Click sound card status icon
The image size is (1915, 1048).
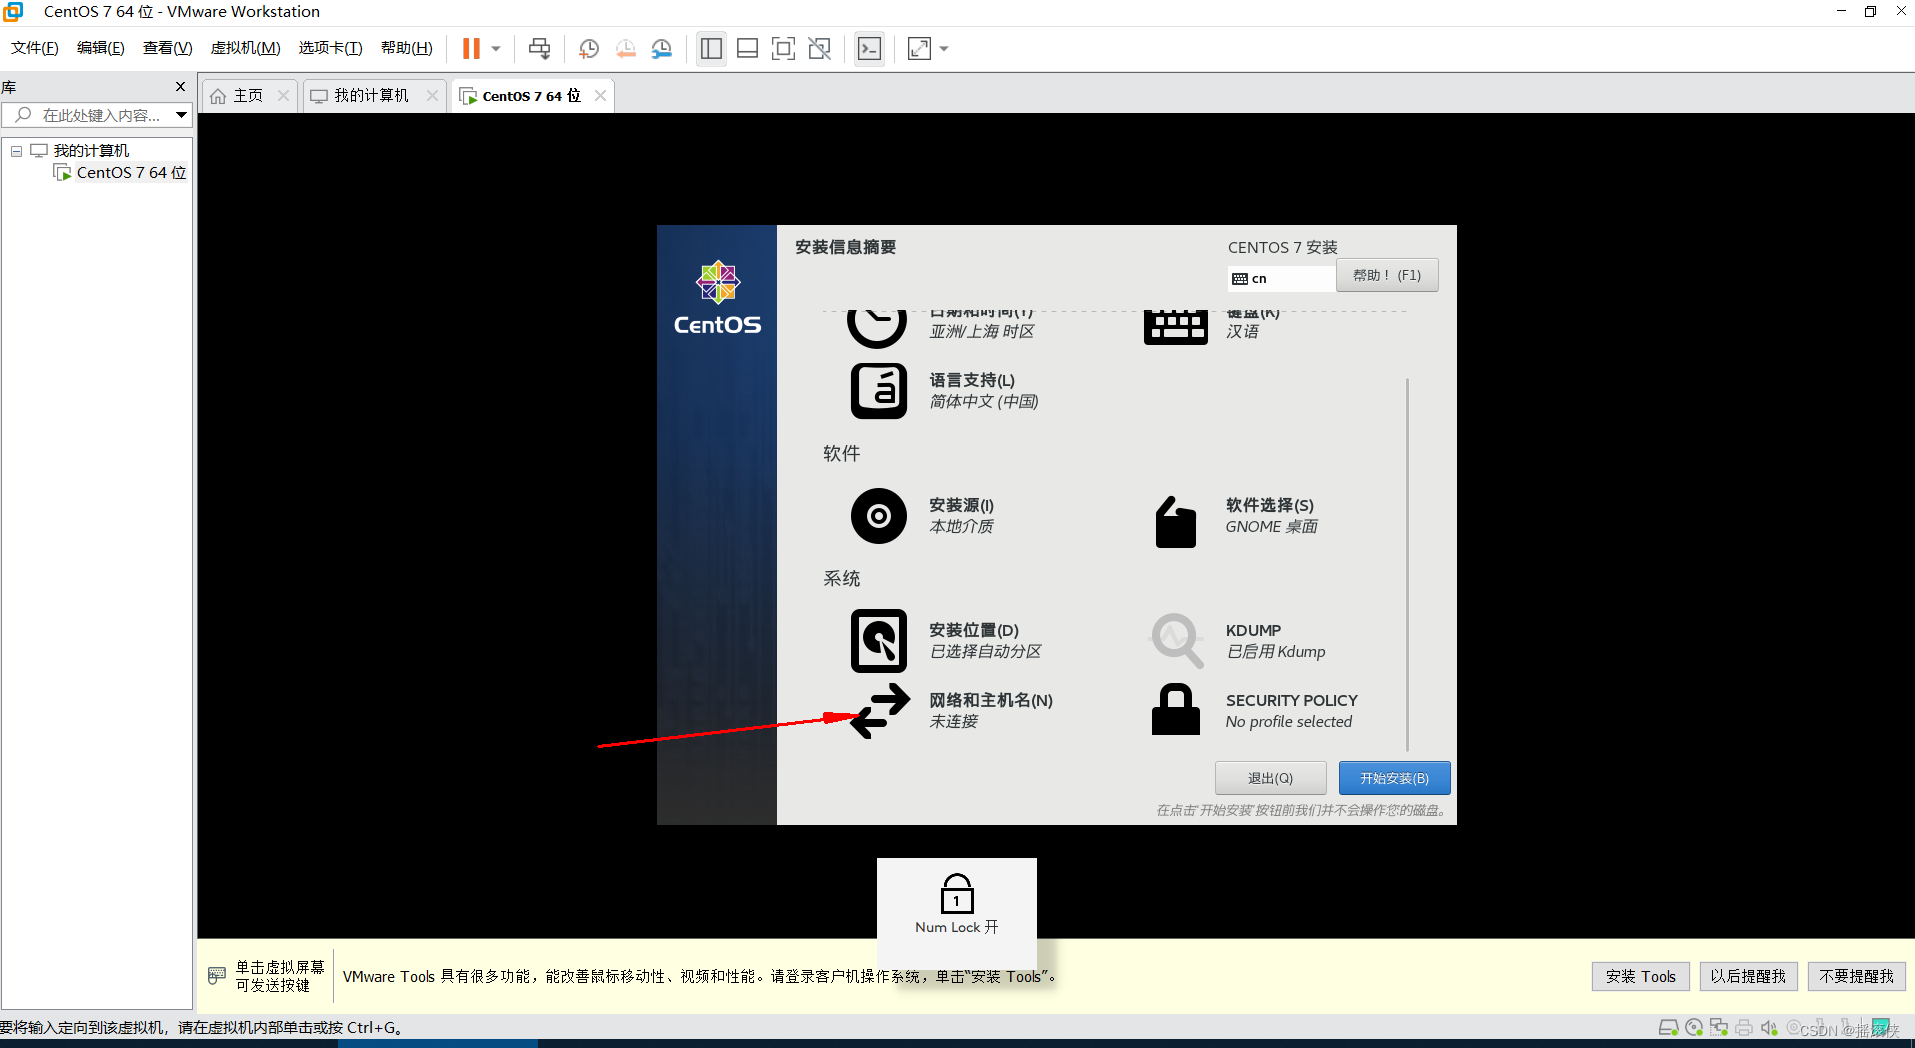click(x=1769, y=1028)
